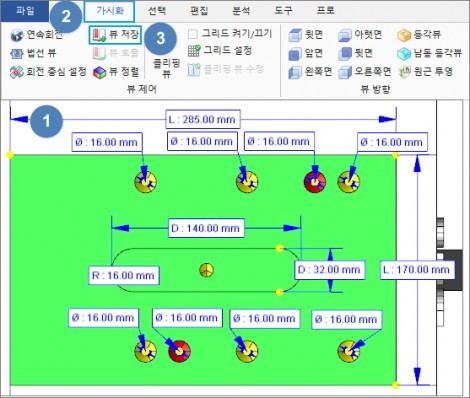Open the 파일 menu
Image resolution: width=470 pixels, height=398 pixels.
click(25, 11)
